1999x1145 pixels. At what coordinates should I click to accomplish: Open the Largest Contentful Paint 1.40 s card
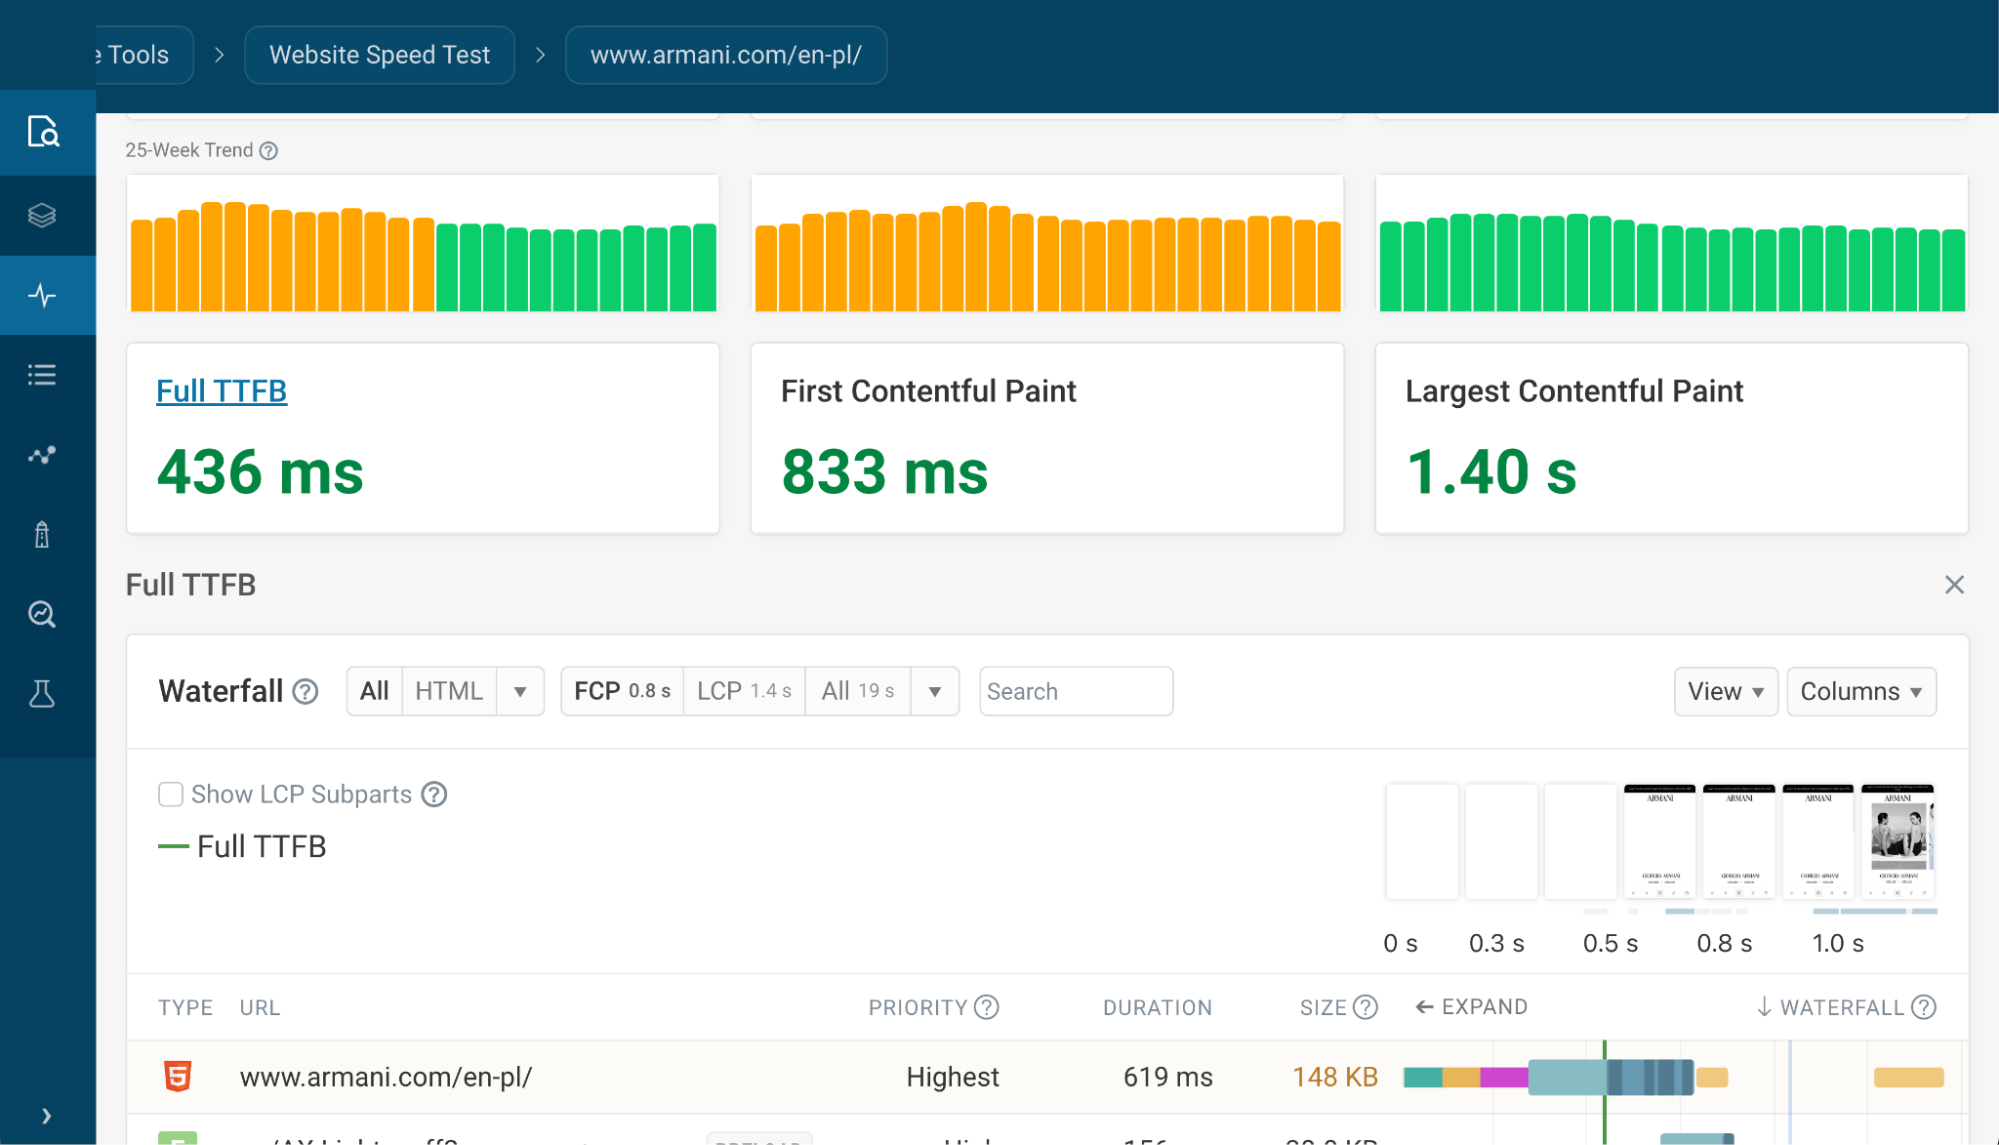(x=1672, y=438)
